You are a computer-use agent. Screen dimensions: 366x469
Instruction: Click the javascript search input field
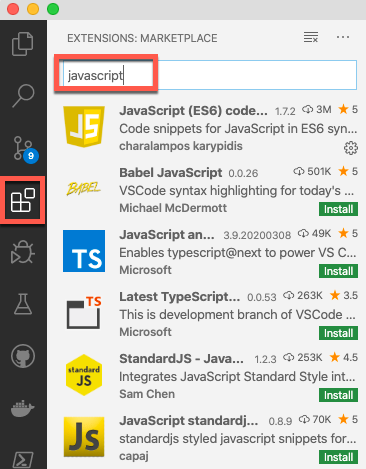click(210, 75)
